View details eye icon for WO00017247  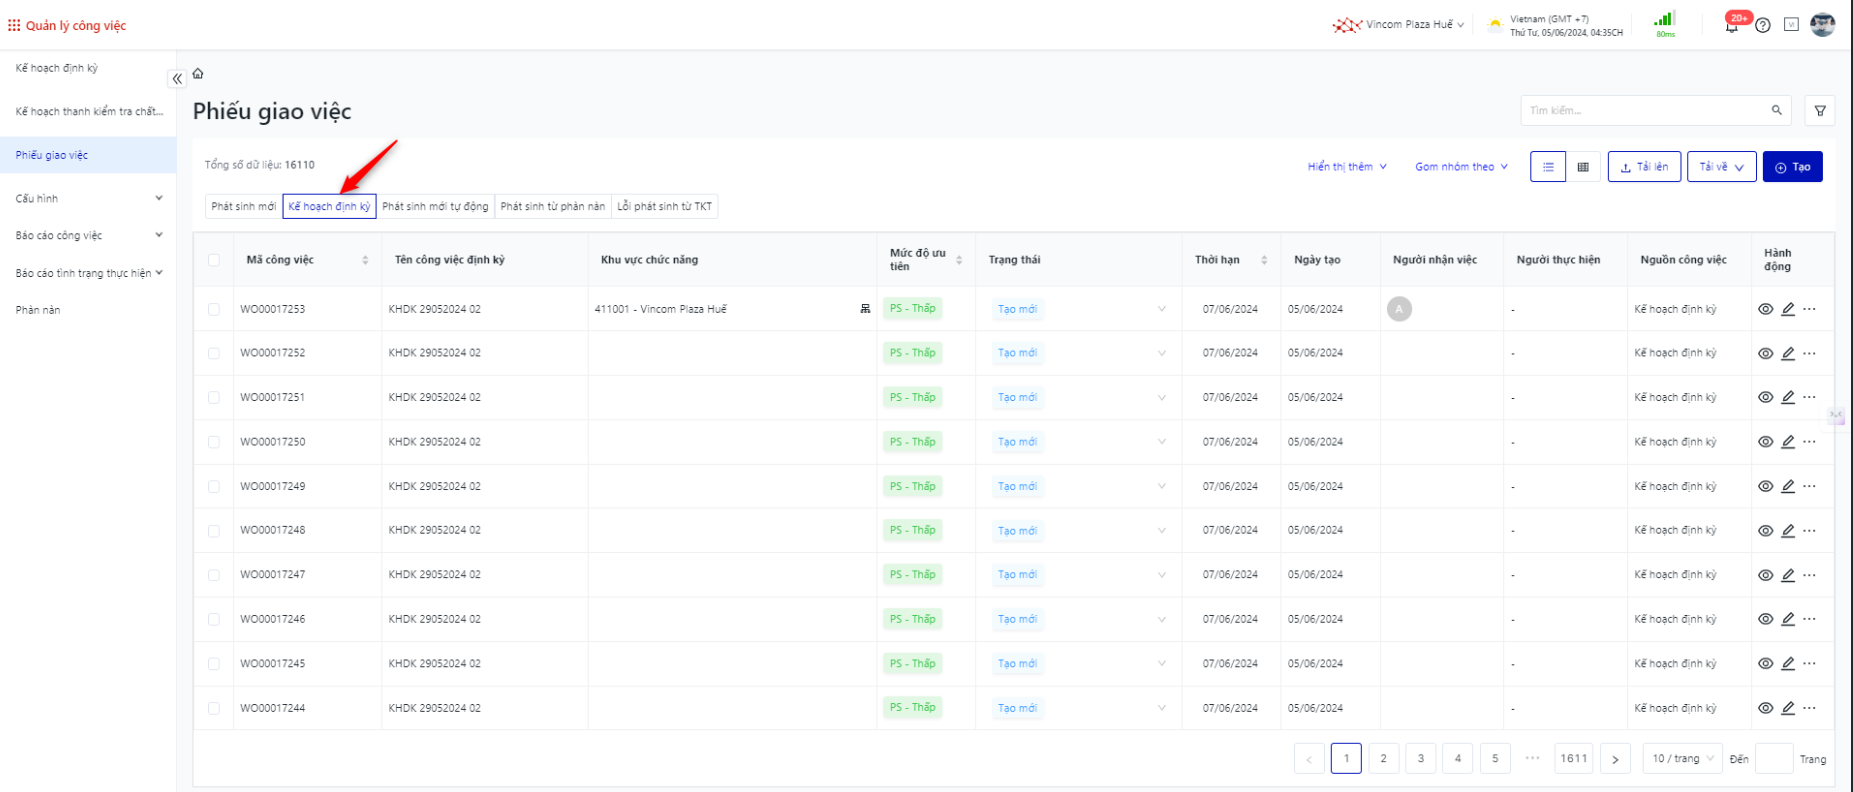pos(1765,575)
